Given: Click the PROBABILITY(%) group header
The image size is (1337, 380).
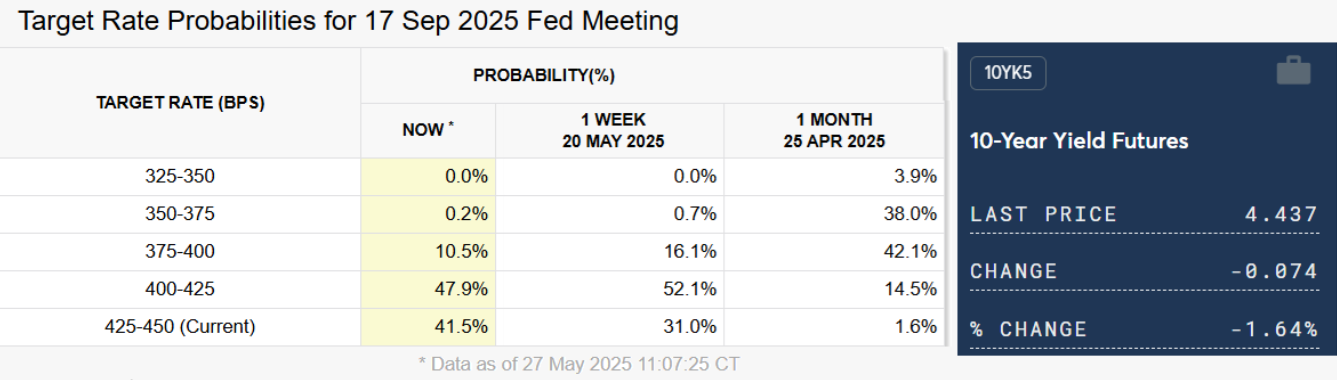Looking at the screenshot, I should (543, 76).
